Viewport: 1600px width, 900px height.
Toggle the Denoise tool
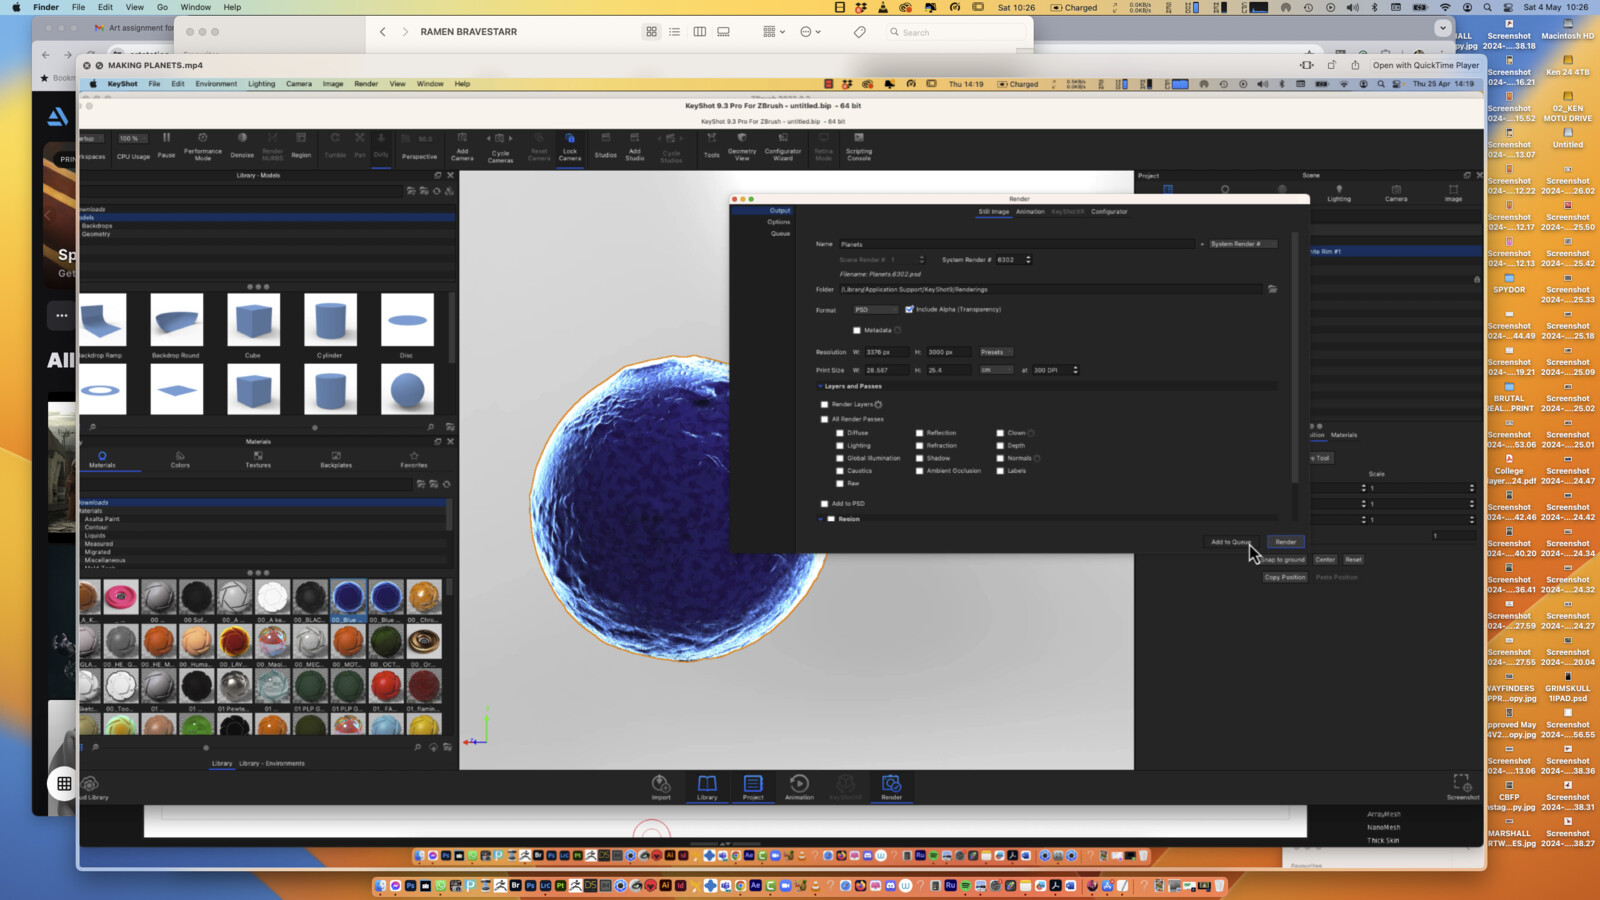tap(242, 146)
